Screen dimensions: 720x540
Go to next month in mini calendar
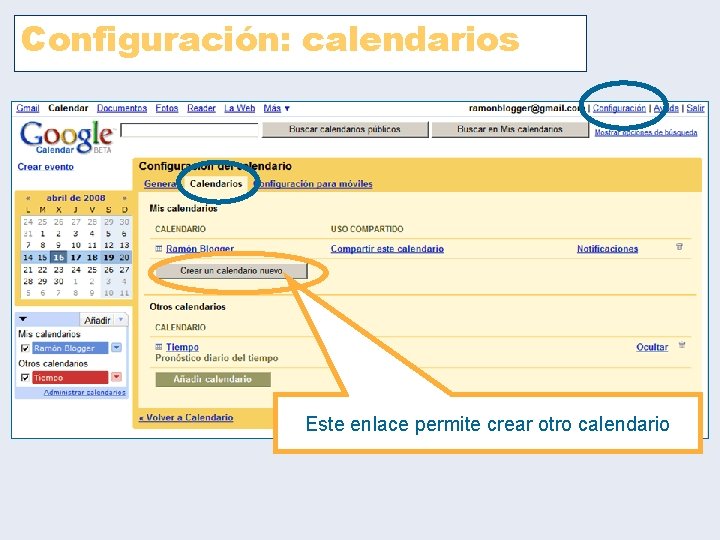click(x=124, y=198)
